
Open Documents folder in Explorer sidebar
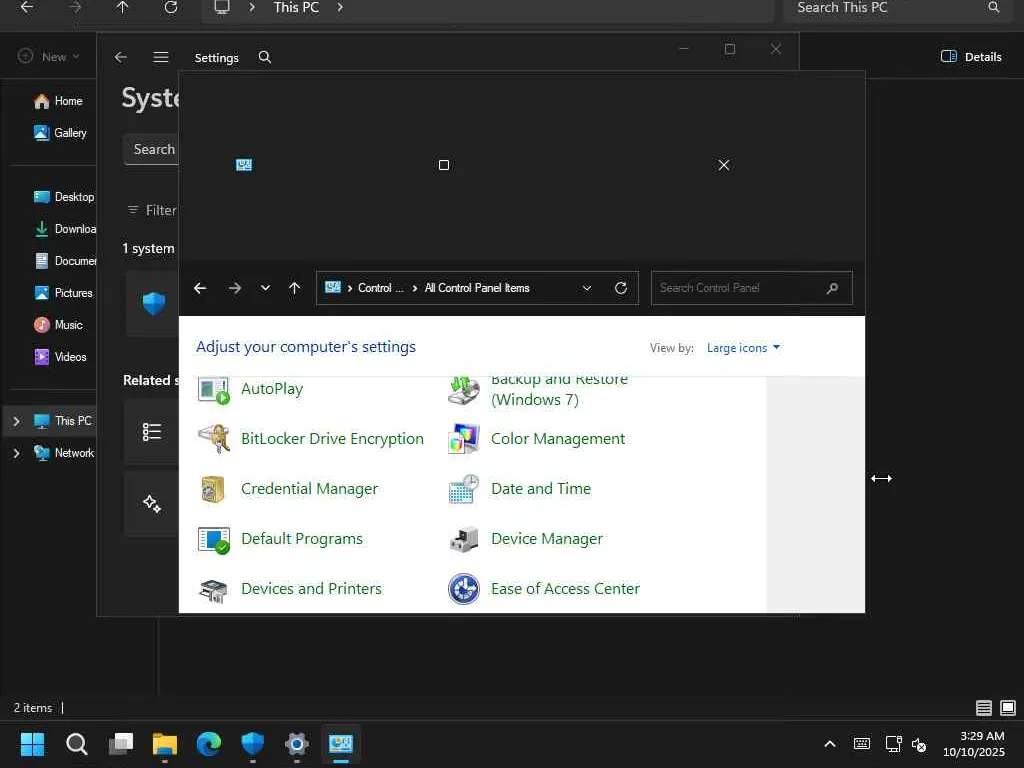click(64, 261)
